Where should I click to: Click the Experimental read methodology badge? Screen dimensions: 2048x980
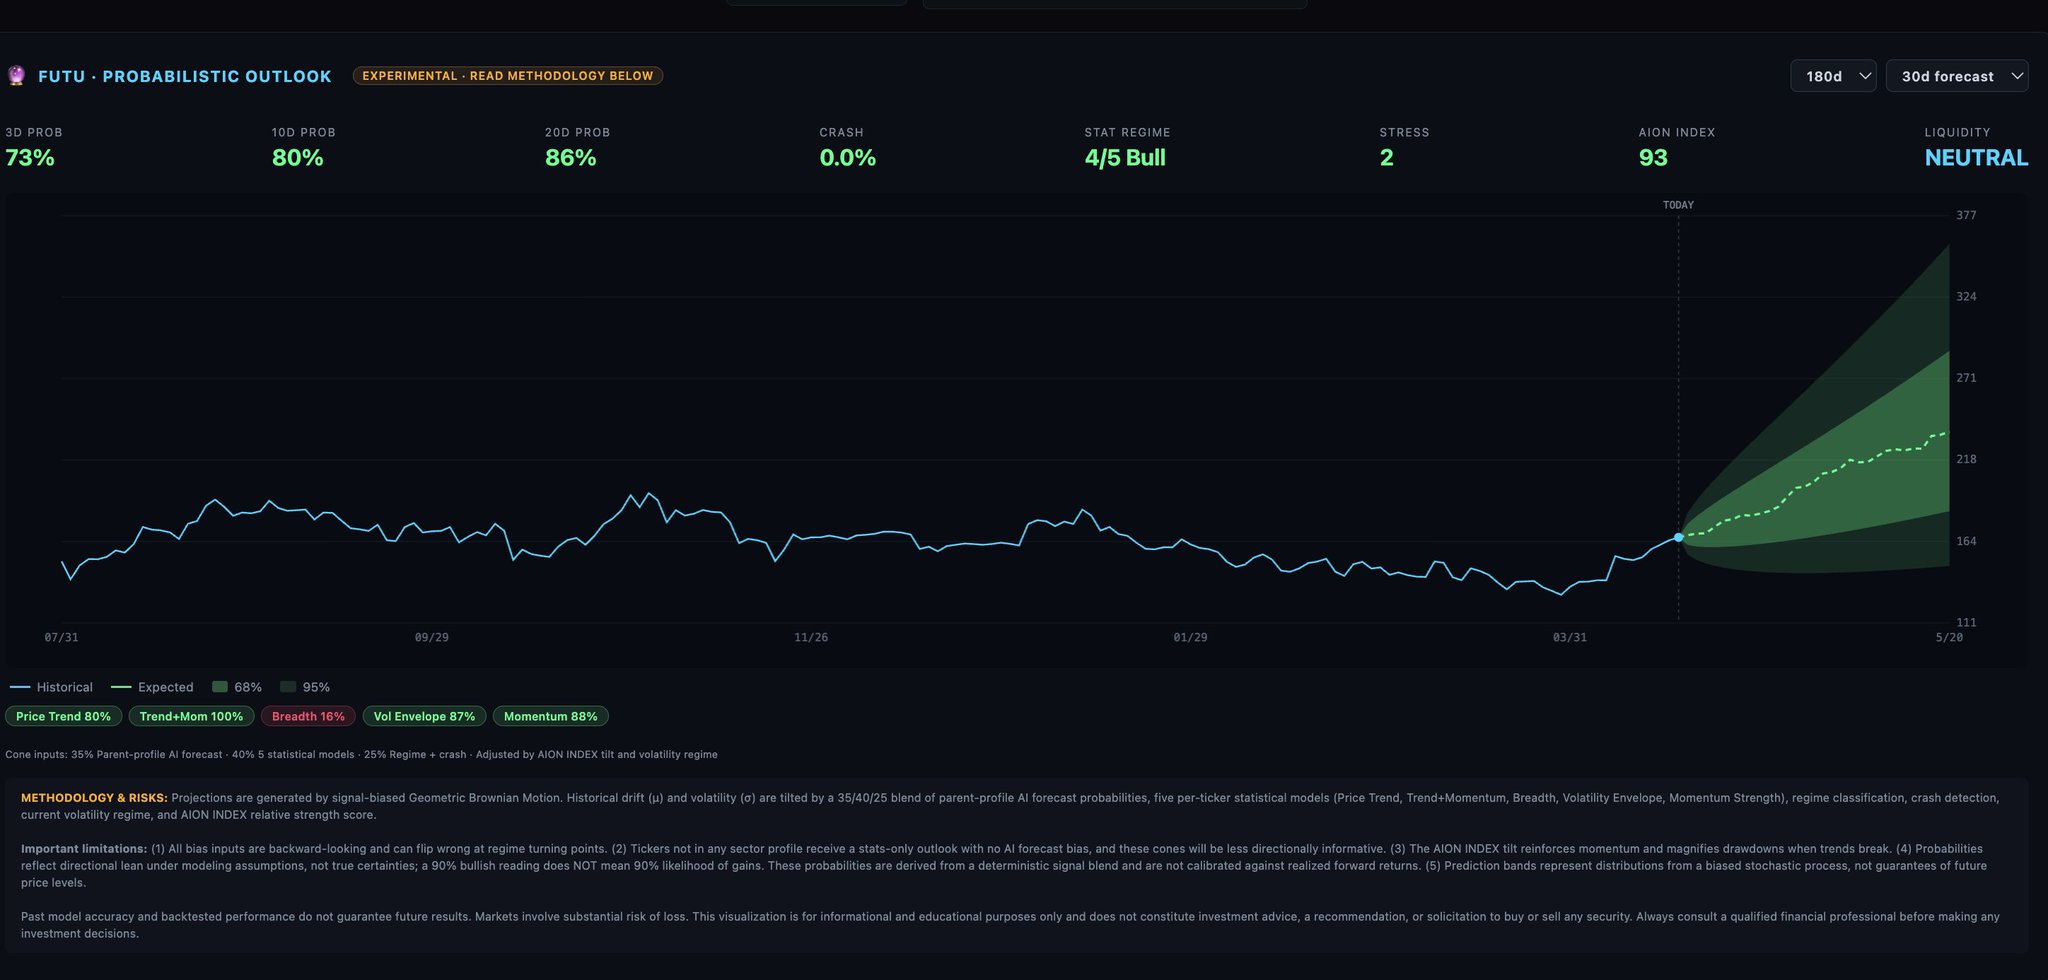tap(507, 76)
